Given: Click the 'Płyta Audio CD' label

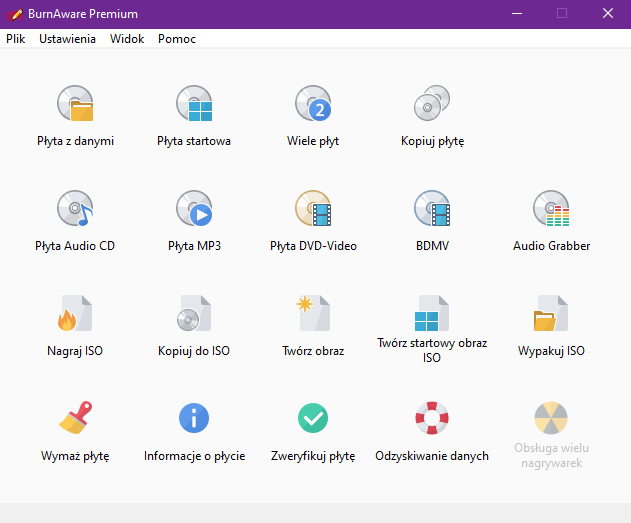Looking at the screenshot, I should click(x=75, y=246).
